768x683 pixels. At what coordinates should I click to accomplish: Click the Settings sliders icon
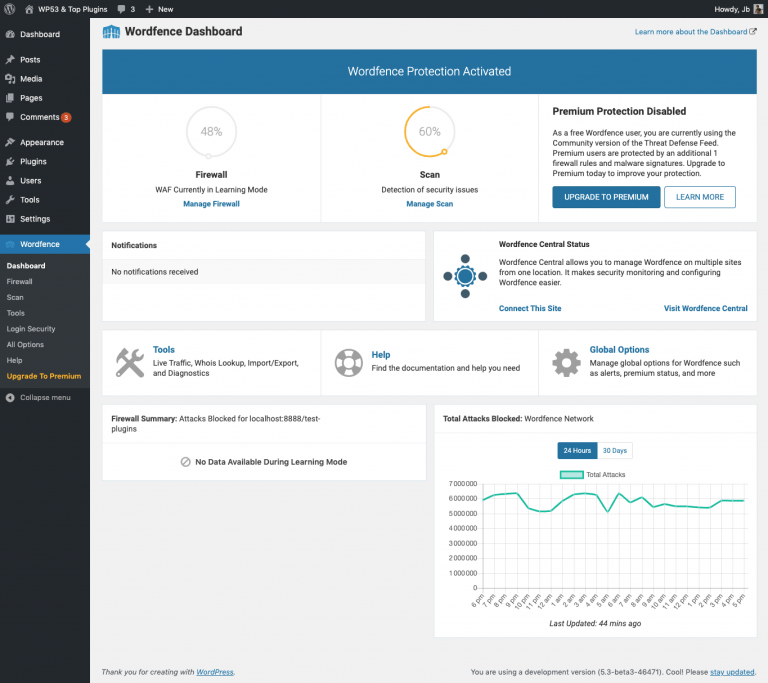pyautogui.click(x=10, y=219)
